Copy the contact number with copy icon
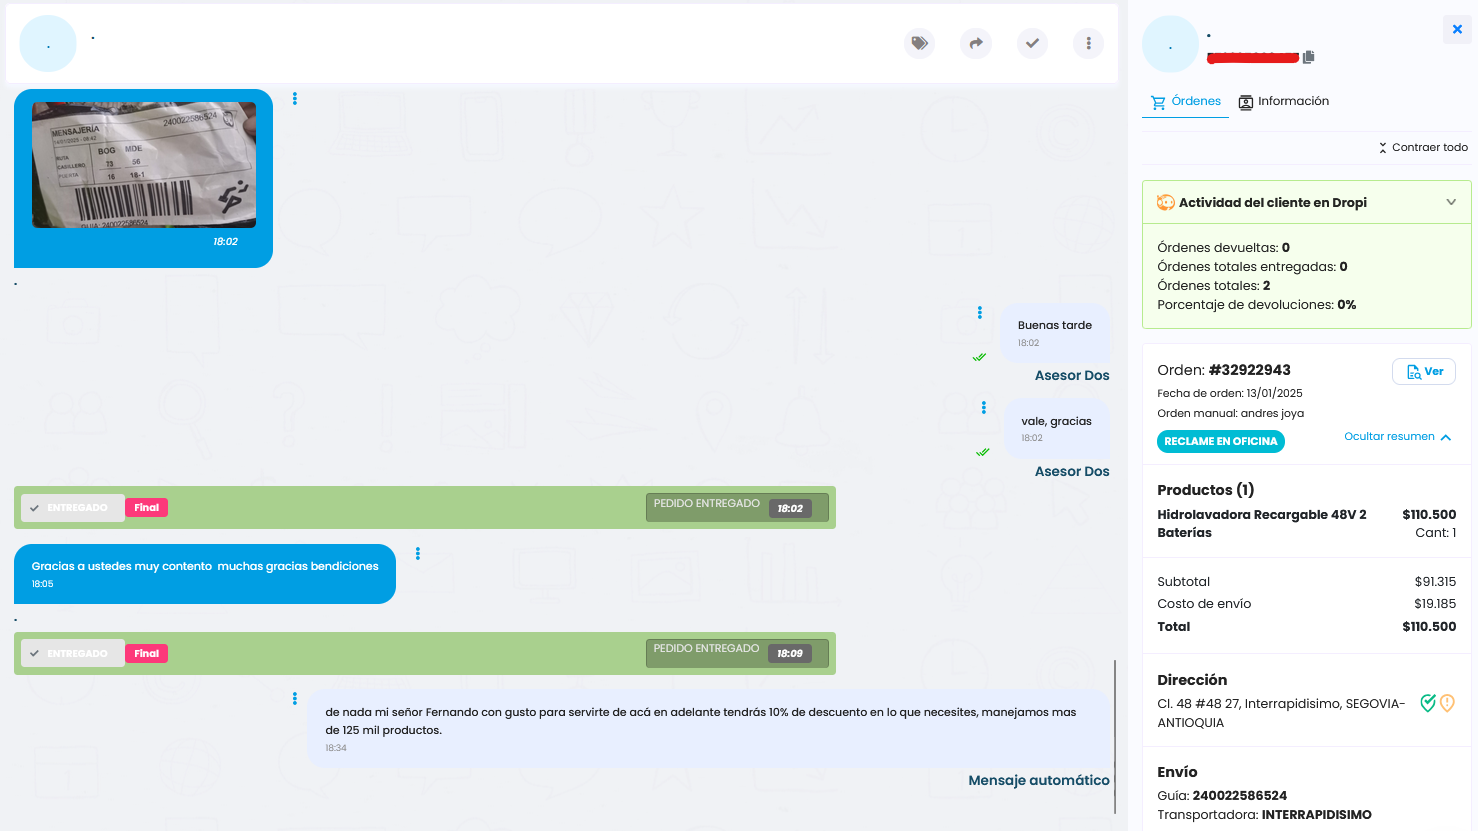Screen dimensions: 1478x831 click(x=1308, y=57)
